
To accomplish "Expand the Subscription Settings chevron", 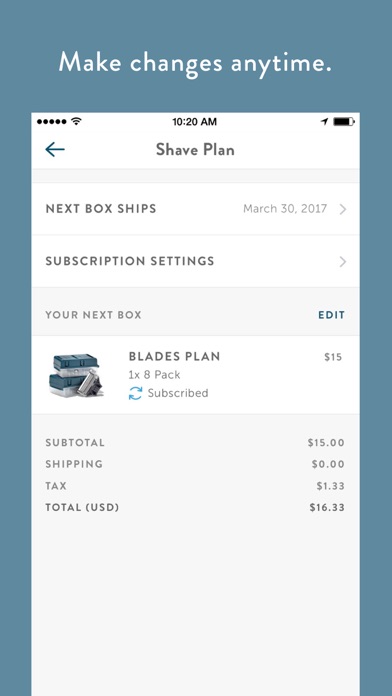I will [x=342, y=261].
